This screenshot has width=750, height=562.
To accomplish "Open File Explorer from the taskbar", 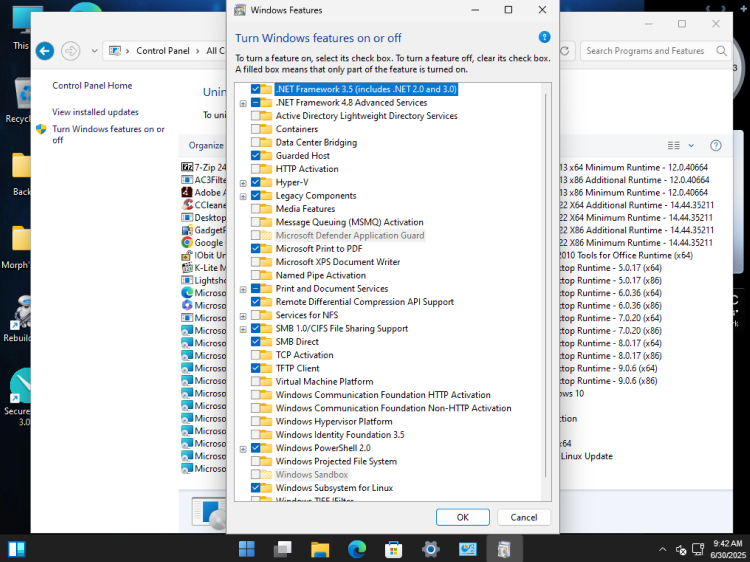I will click(x=320, y=549).
